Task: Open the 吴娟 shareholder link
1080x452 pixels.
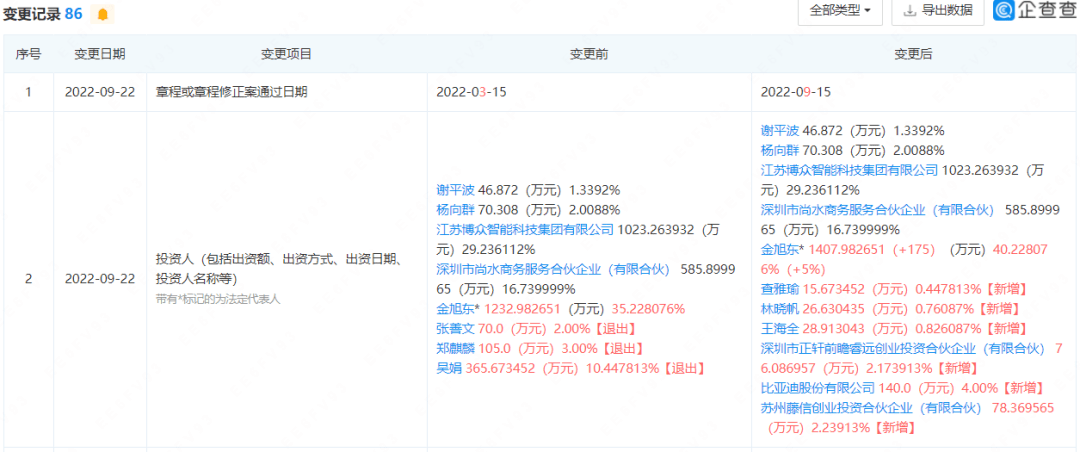Action: [x=448, y=369]
